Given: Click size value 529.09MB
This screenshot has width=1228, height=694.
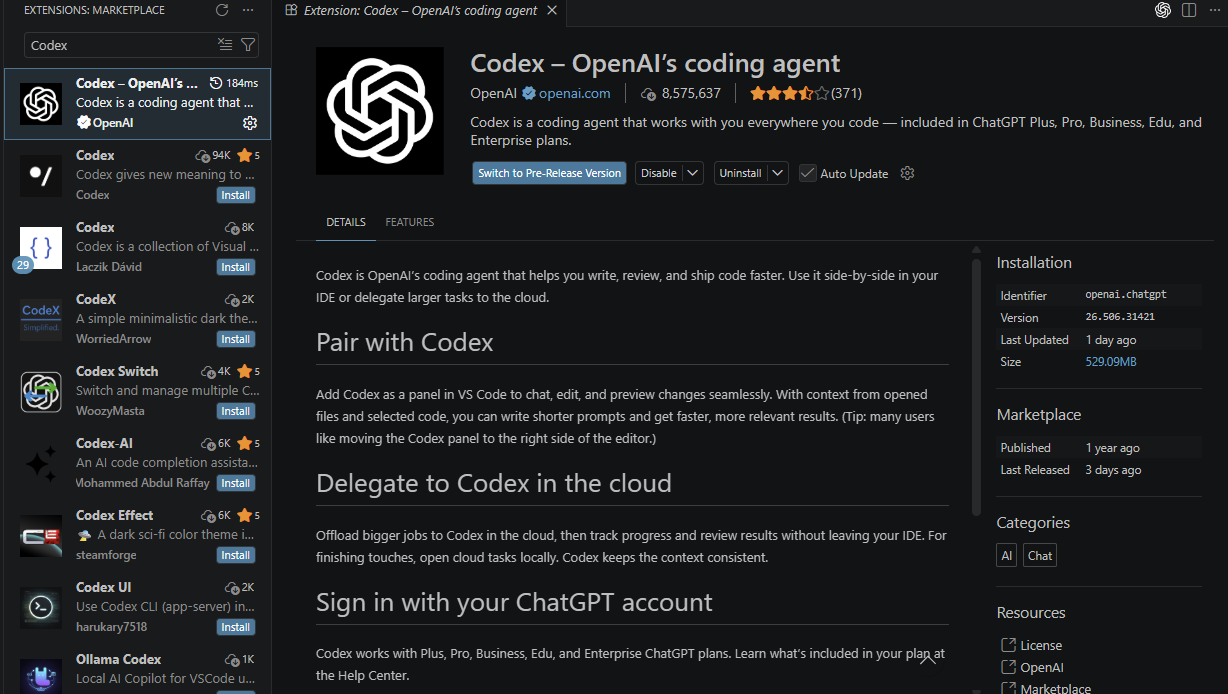Looking at the screenshot, I should tap(1111, 361).
